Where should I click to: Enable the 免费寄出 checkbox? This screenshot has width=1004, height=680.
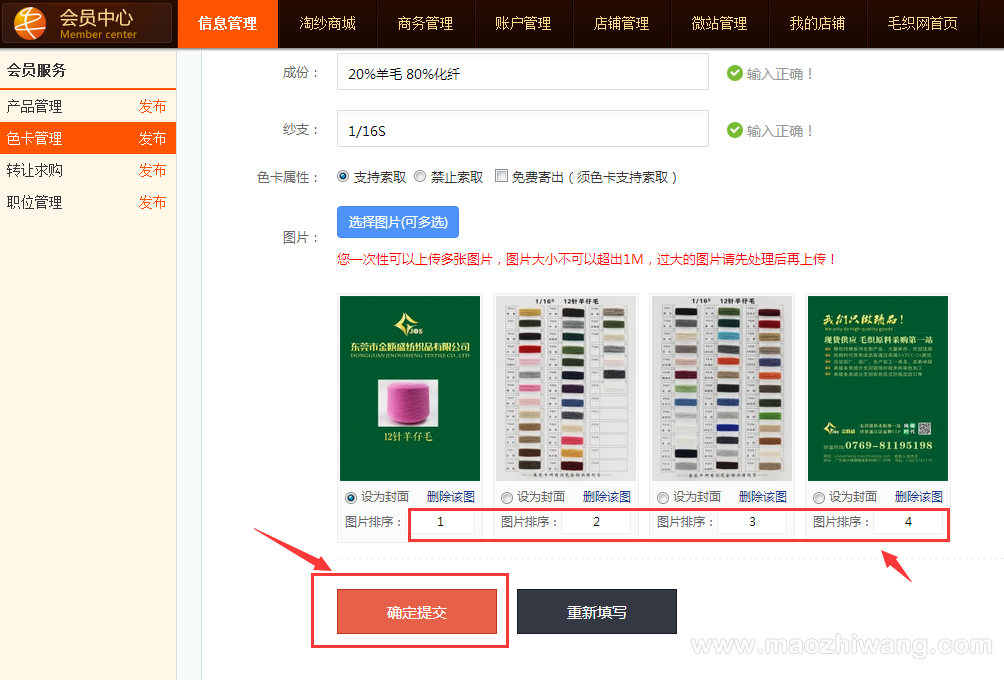[502, 176]
